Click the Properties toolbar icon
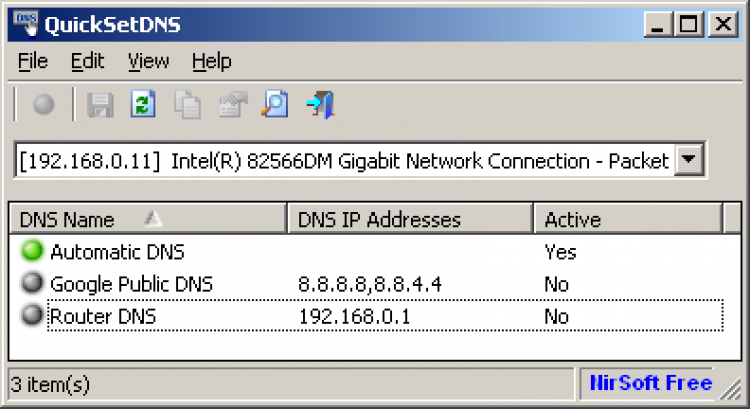 232,105
